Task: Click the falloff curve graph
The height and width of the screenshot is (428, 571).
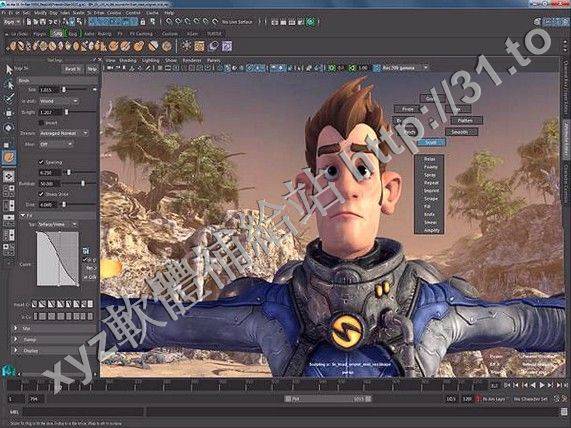Action: point(58,258)
